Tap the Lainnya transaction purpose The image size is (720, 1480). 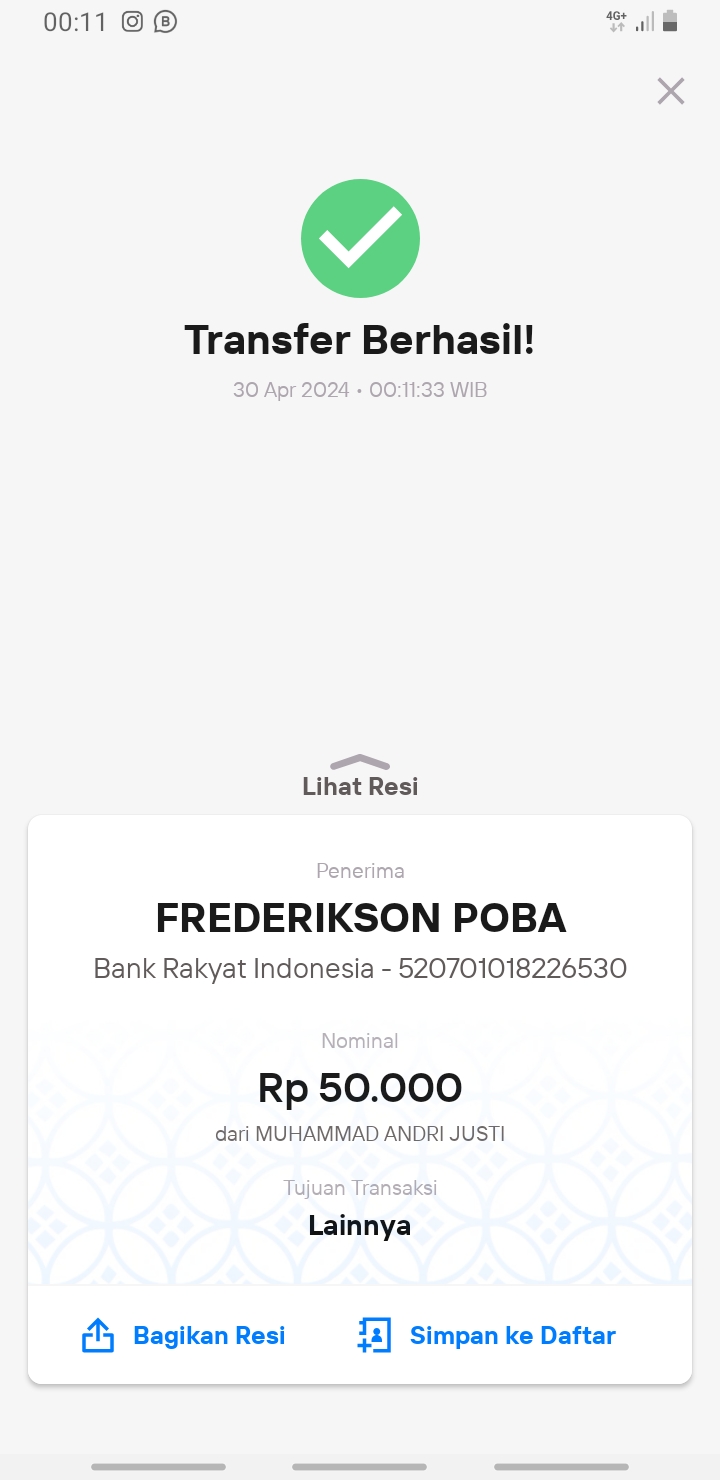360,1225
